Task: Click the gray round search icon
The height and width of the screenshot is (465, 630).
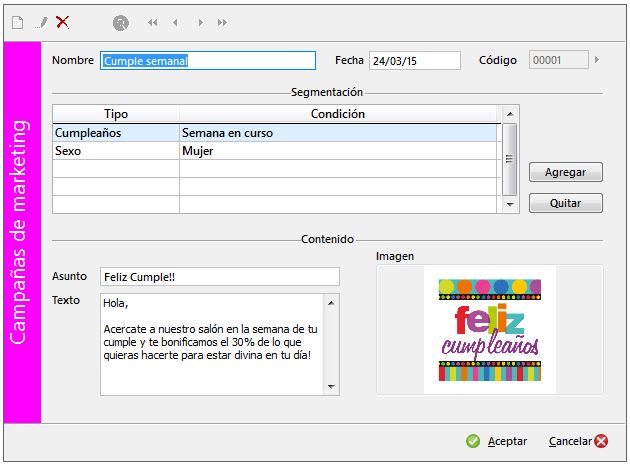Action: pos(121,22)
